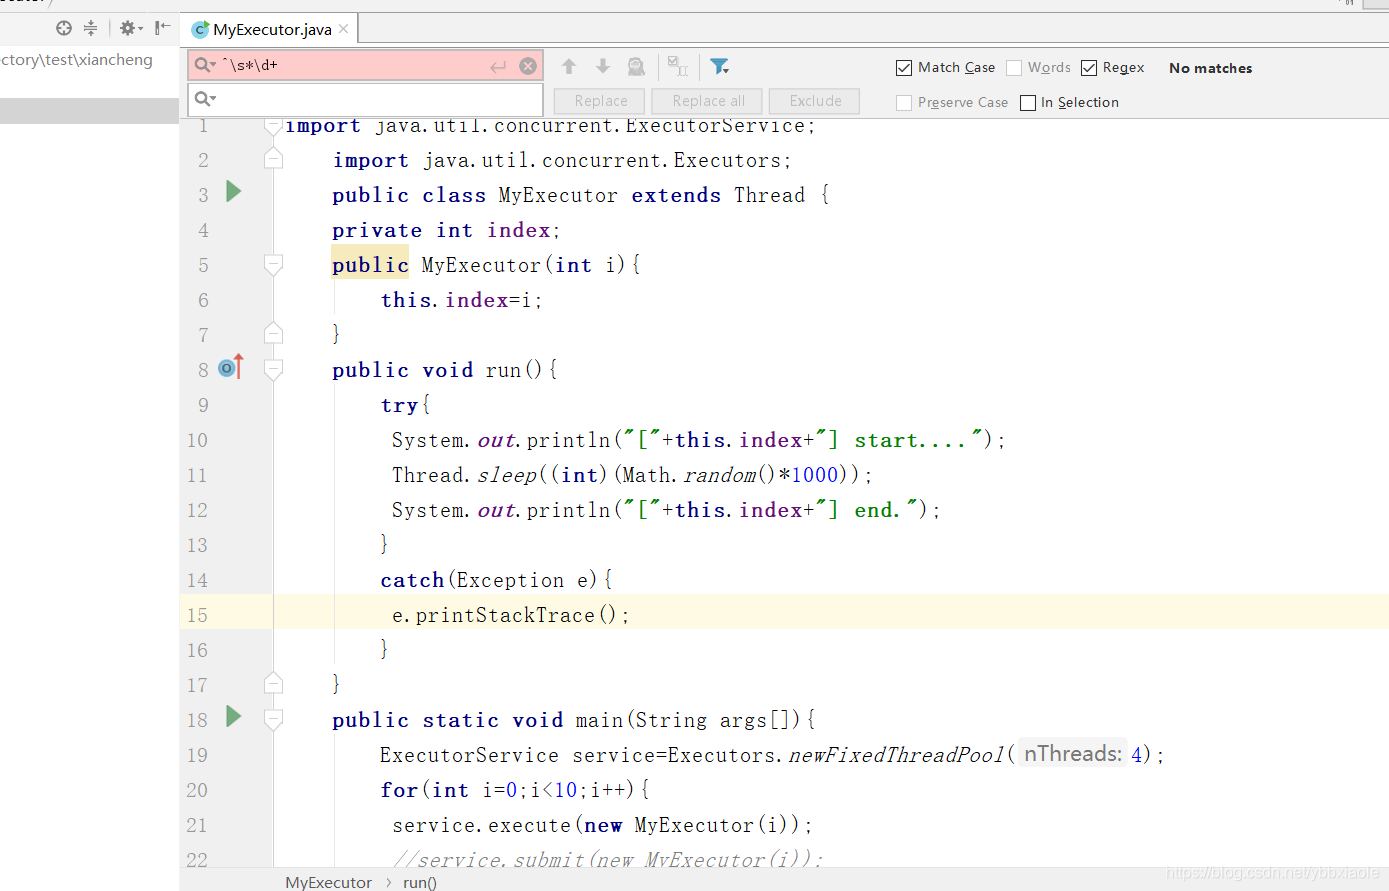This screenshot has height=891, width=1389.
Task: Open the project panel settings gear menu
Action: coord(131,28)
